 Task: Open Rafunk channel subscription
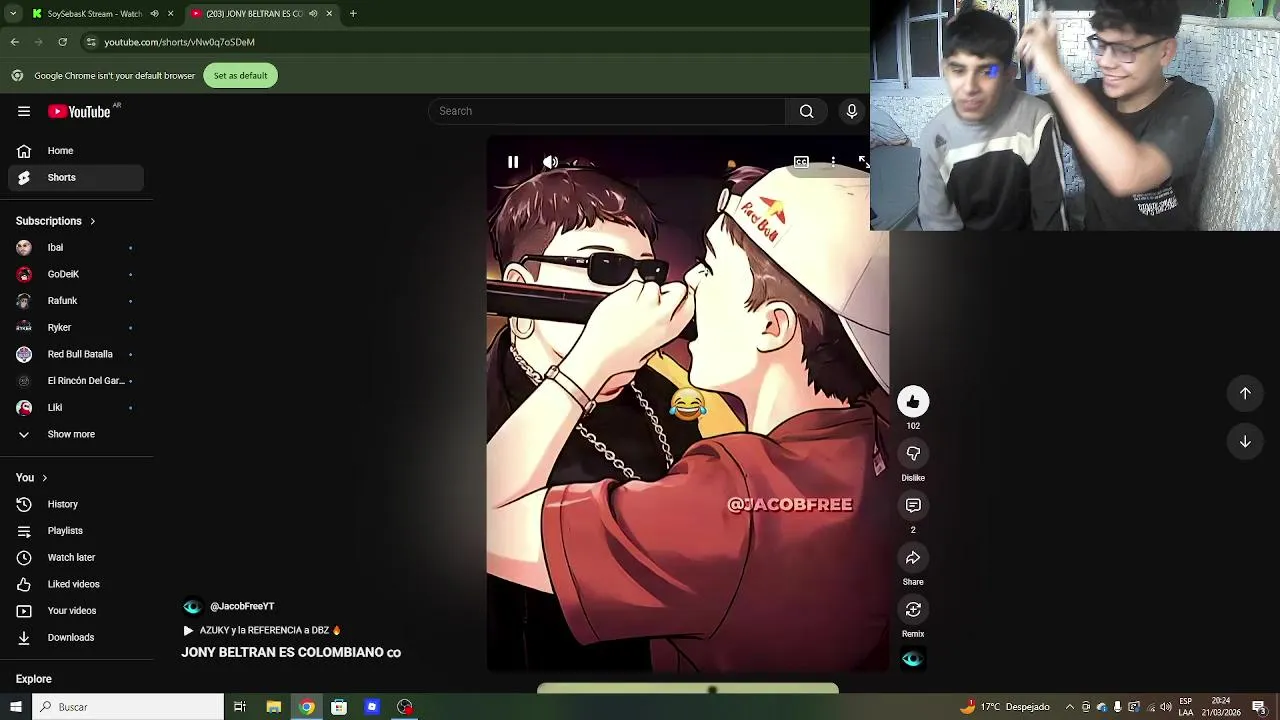coord(76,301)
